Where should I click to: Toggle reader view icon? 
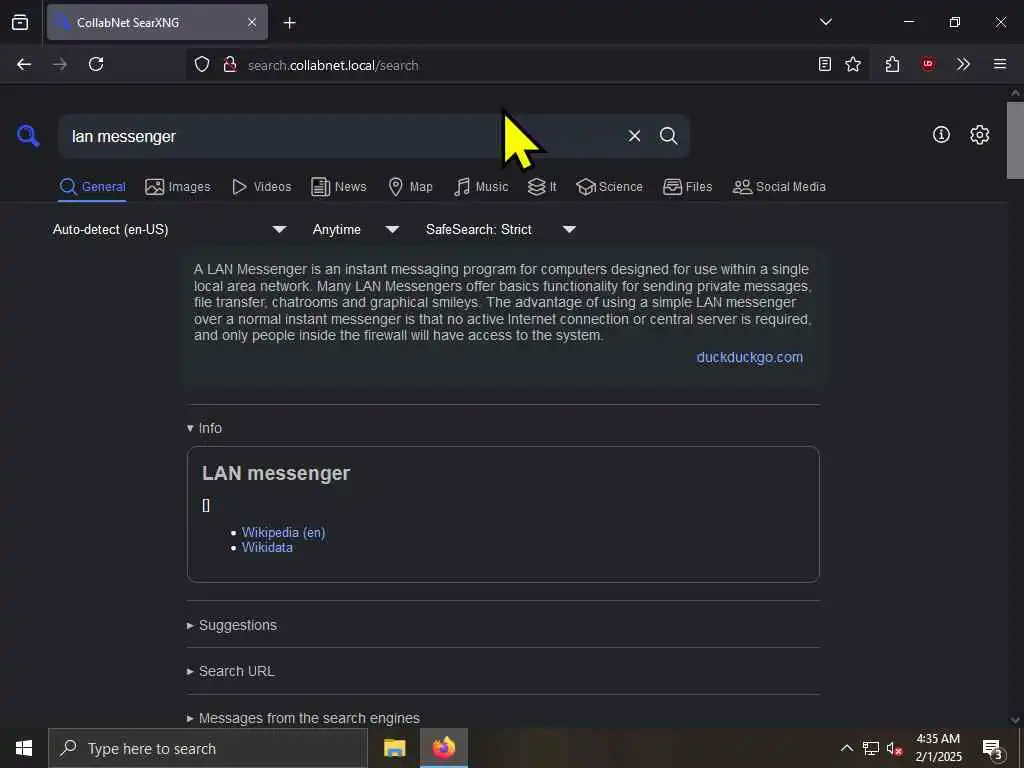[825, 64]
